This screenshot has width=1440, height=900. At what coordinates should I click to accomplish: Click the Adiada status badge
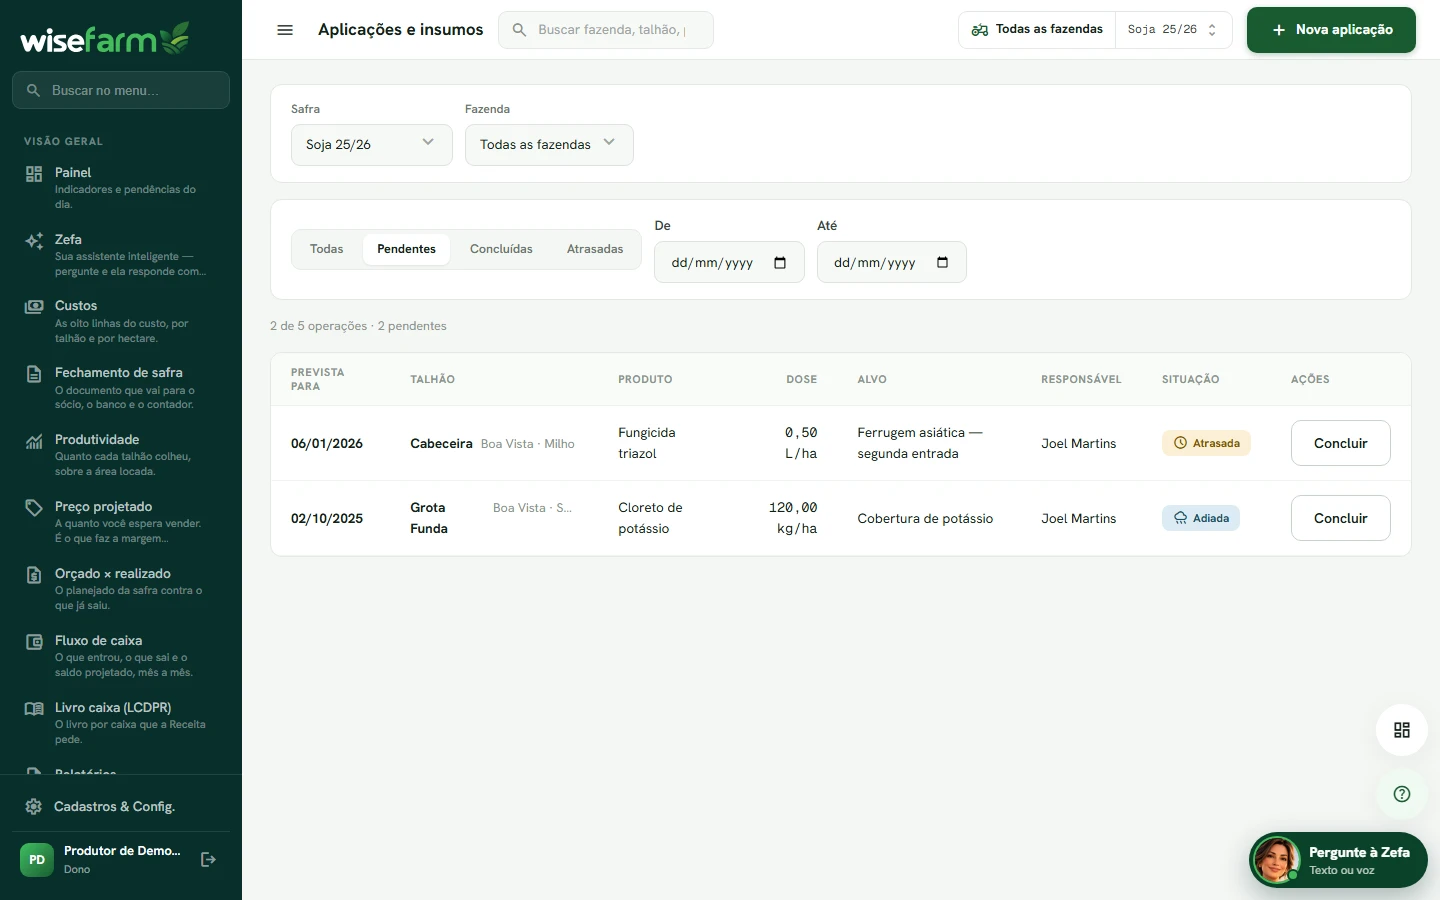(1201, 518)
